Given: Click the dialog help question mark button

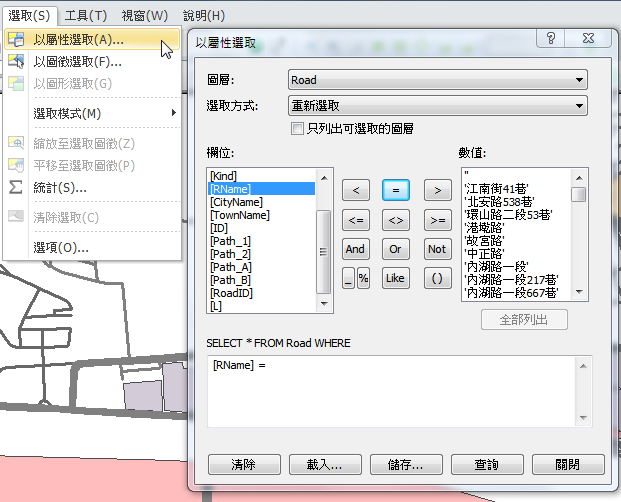Looking at the screenshot, I should (551, 38).
